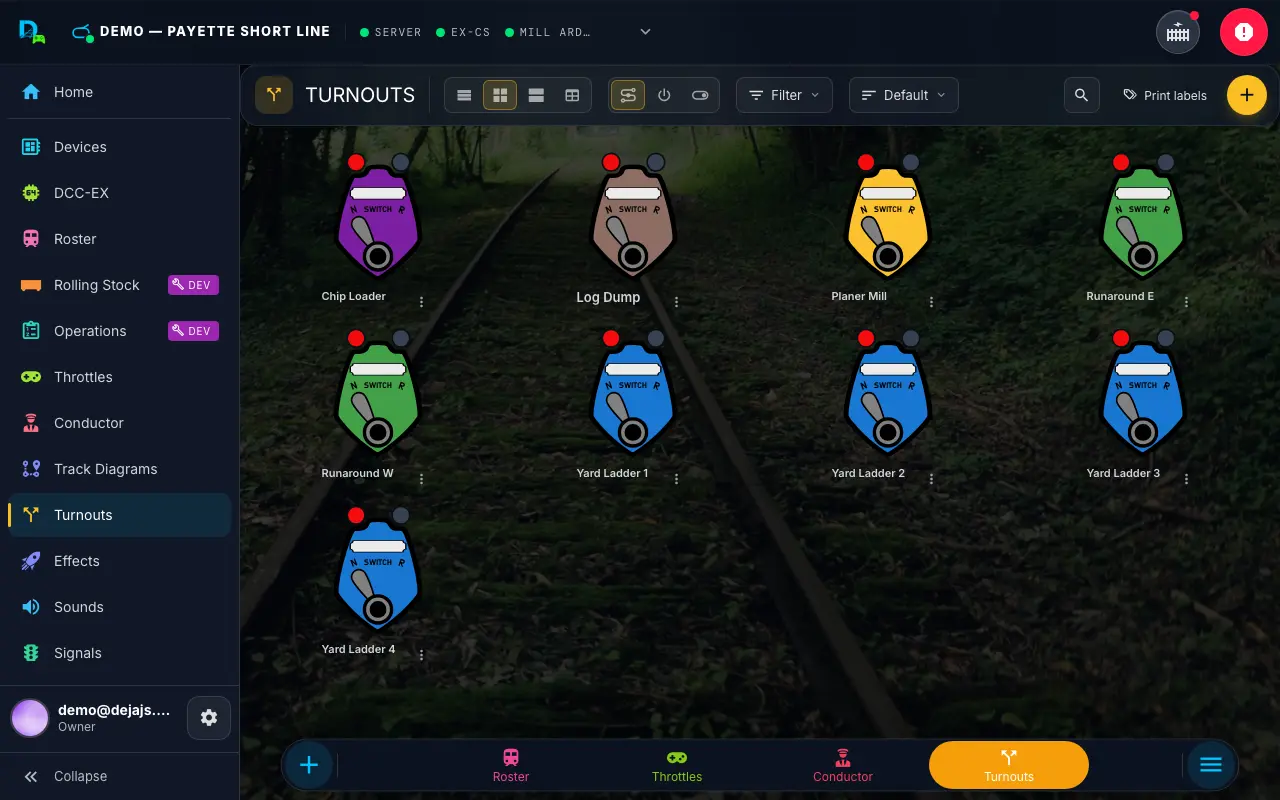Add a turnout with yellow plus button
Viewport: 1280px width, 800px height.
coord(1246,95)
